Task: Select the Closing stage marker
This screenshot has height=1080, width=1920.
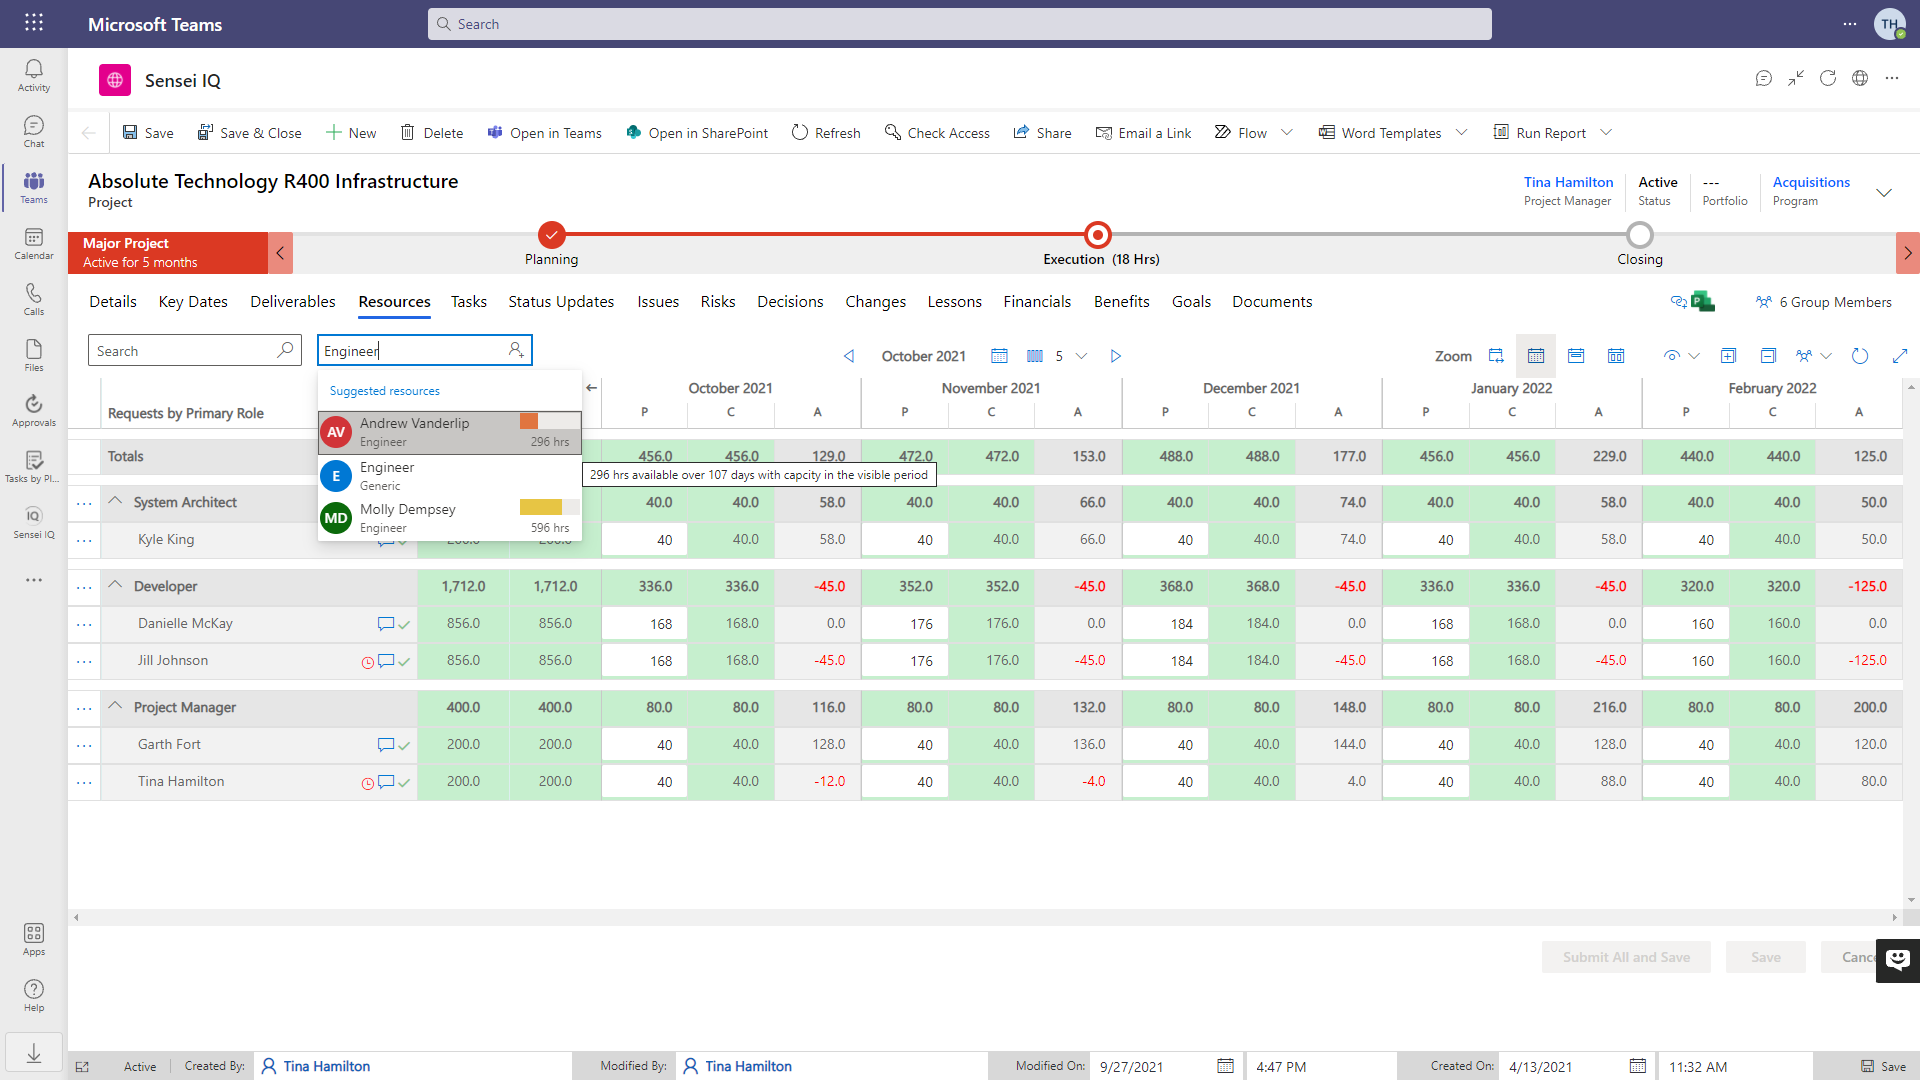Action: [x=1640, y=235]
